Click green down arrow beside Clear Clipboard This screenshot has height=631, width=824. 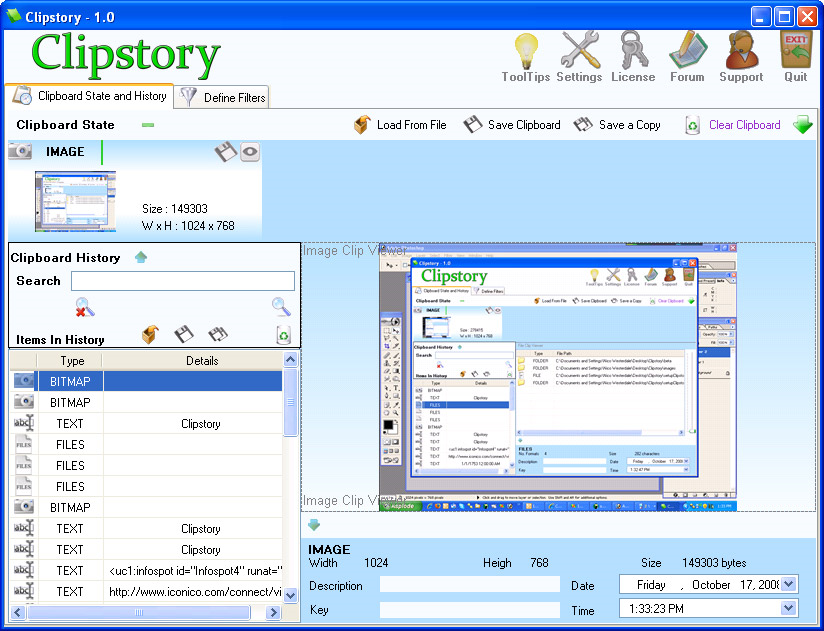(802, 125)
